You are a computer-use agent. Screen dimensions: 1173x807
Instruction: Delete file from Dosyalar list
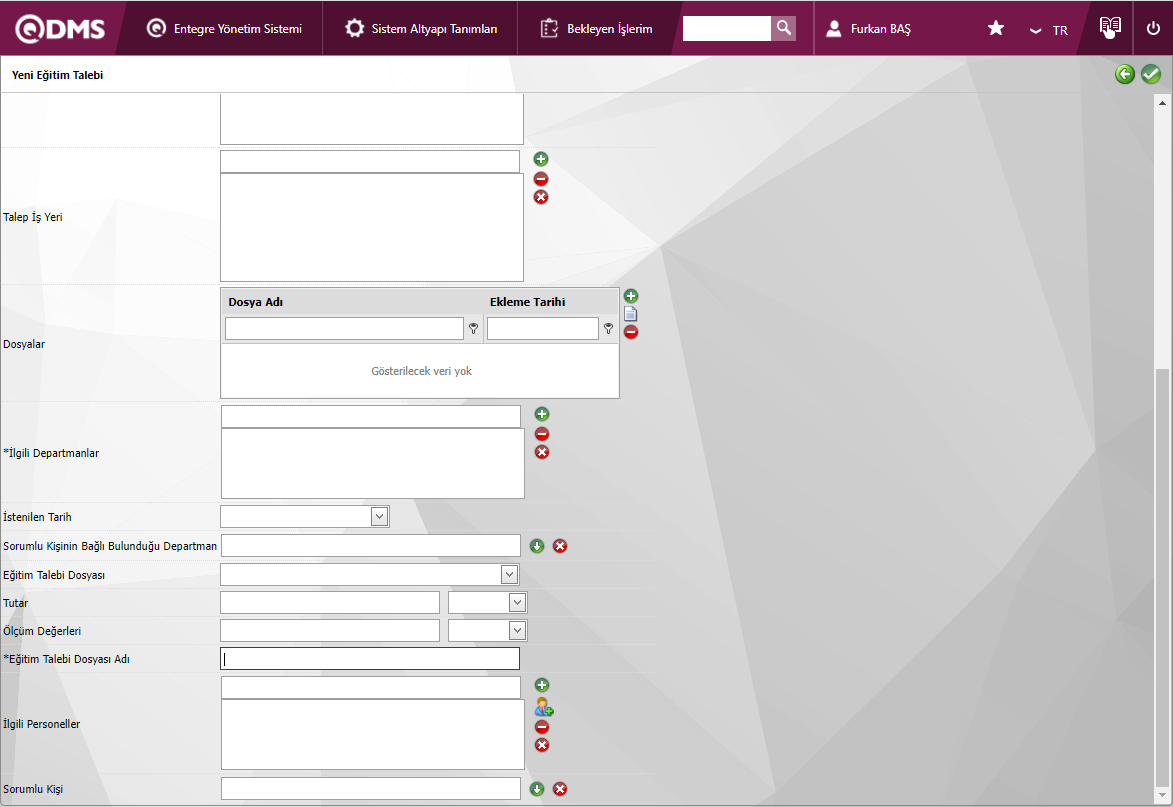point(631,332)
